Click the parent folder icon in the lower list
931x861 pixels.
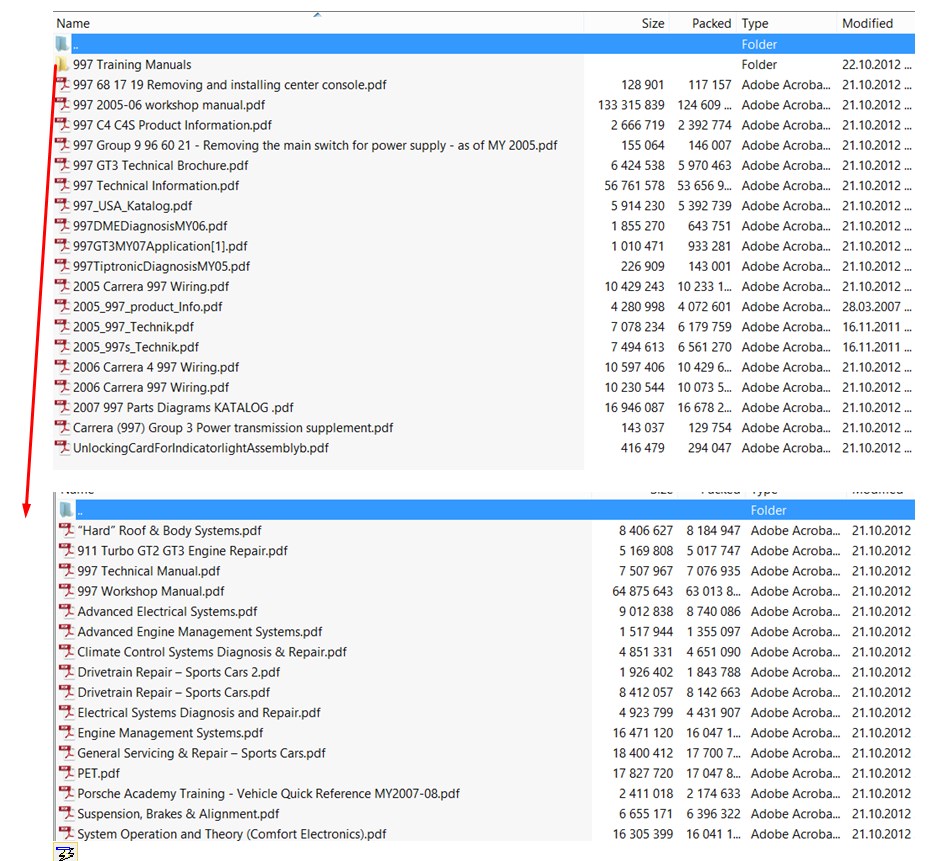click(66, 510)
